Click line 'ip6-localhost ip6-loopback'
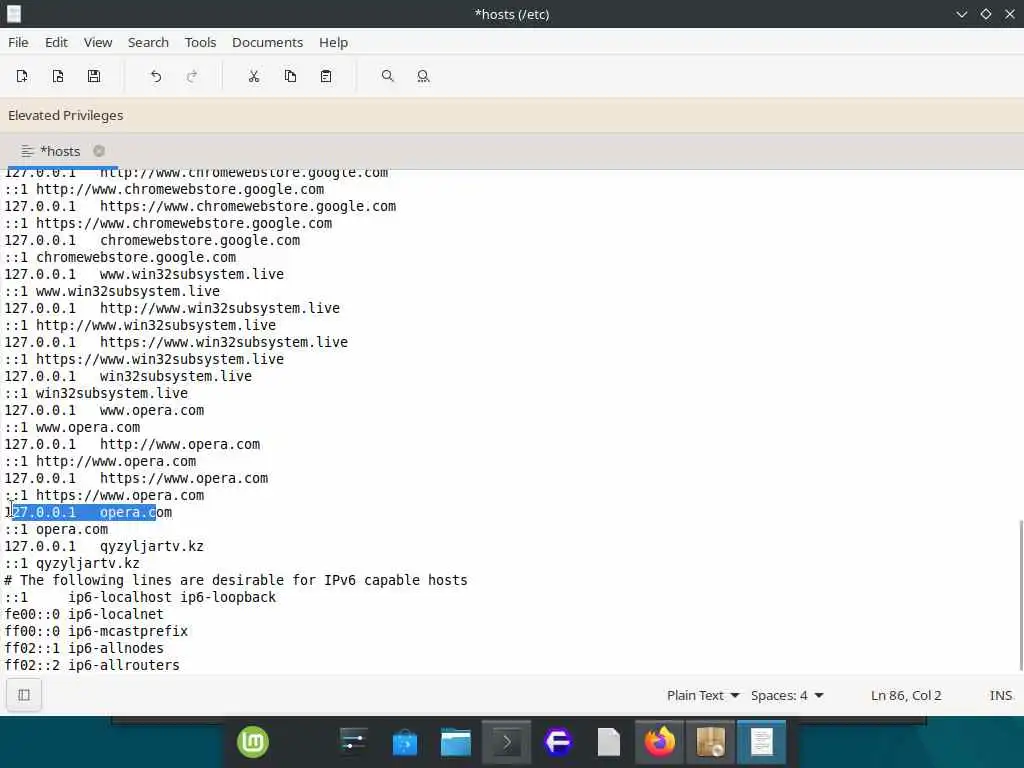Viewport: 1024px width, 768px height. click(140, 597)
